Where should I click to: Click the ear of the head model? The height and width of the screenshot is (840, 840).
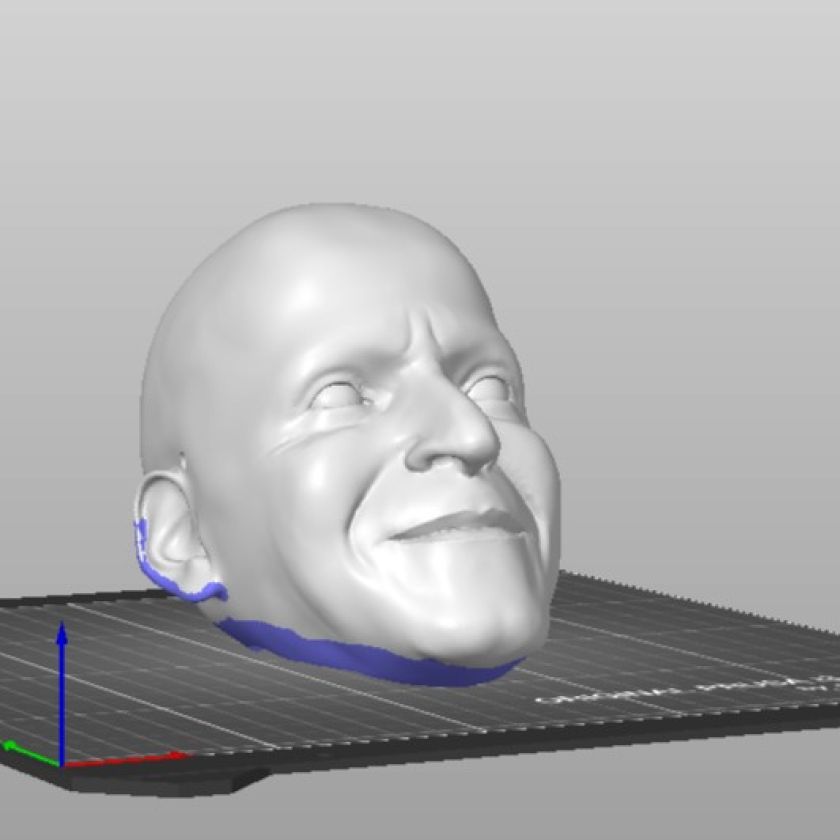click(170, 530)
